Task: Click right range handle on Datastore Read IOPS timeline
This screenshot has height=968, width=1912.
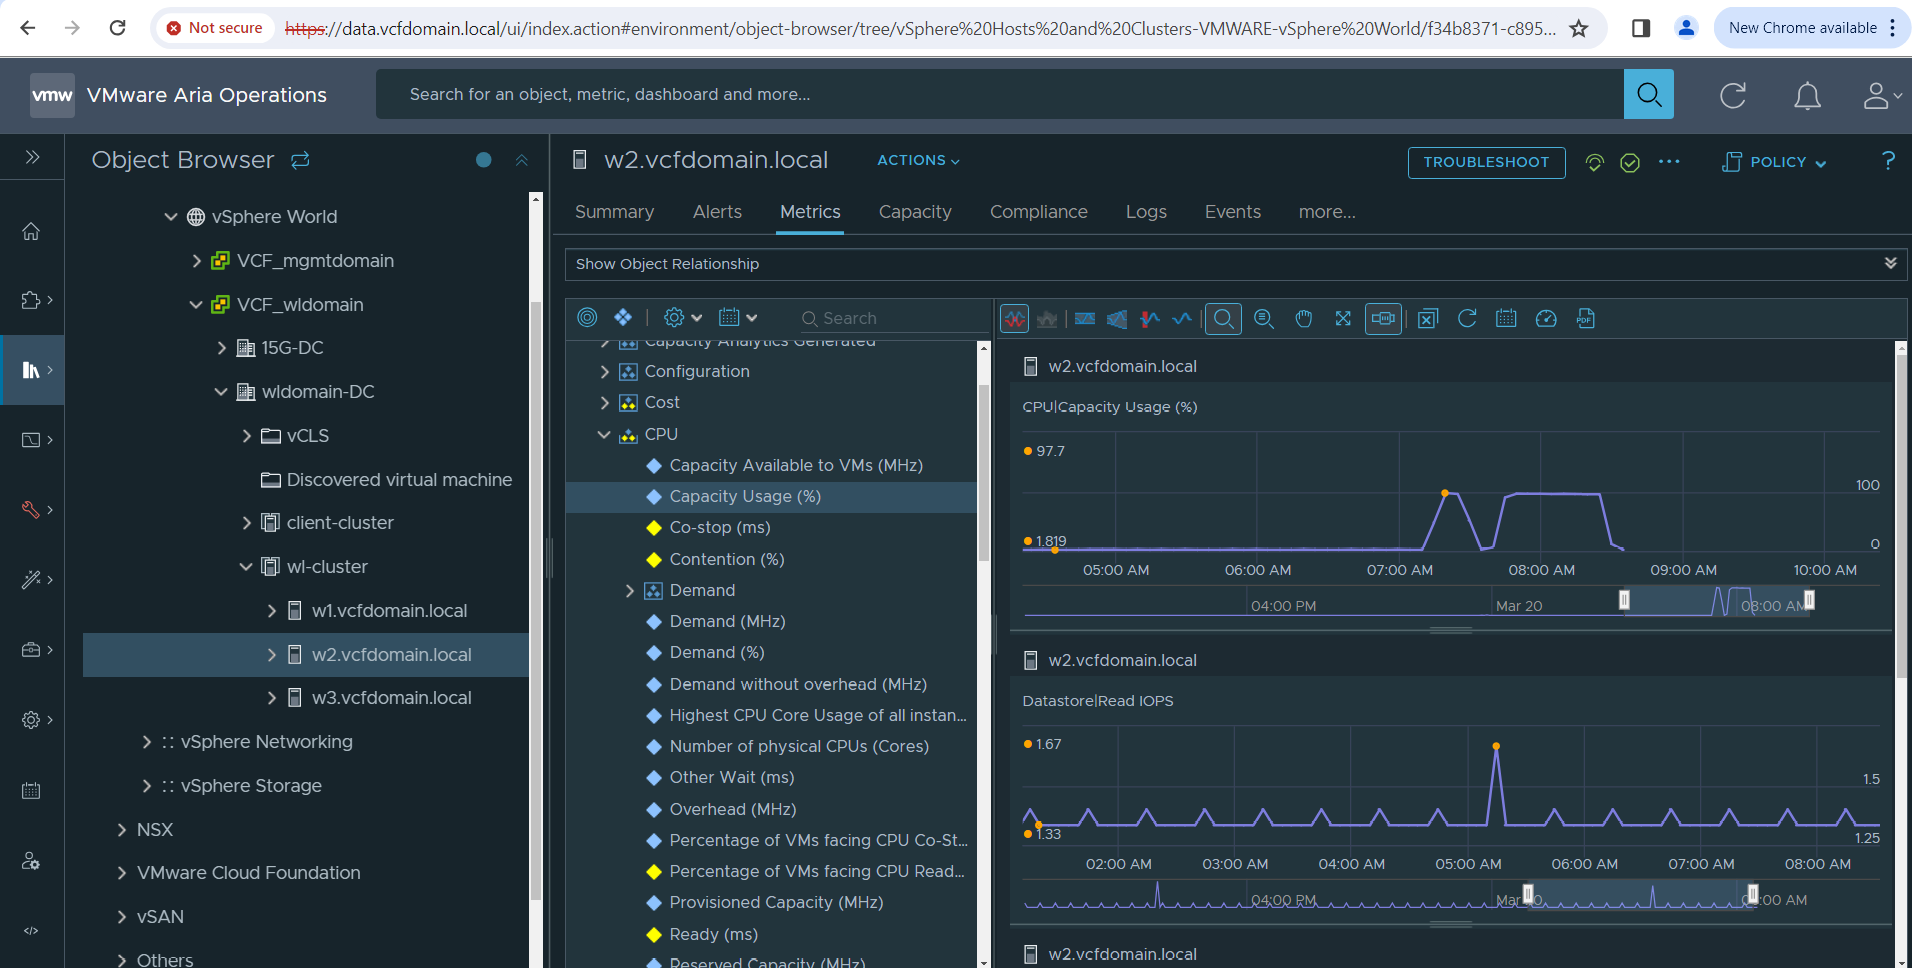Action: pos(1752,894)
